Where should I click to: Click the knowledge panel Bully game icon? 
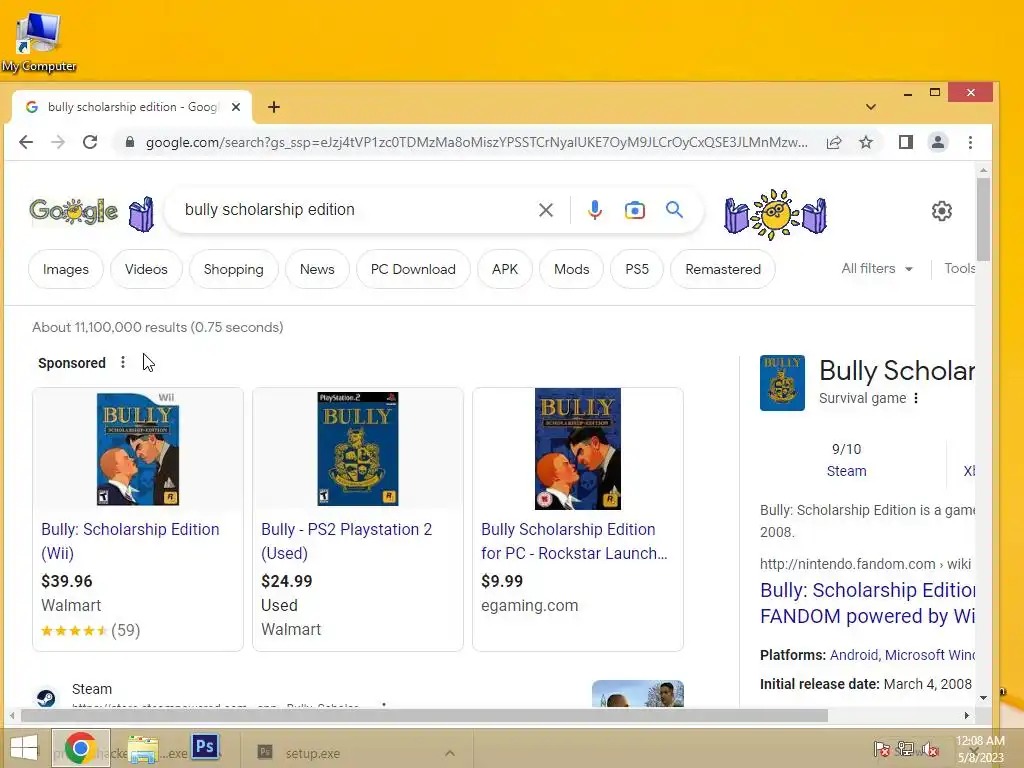(782, 383)
